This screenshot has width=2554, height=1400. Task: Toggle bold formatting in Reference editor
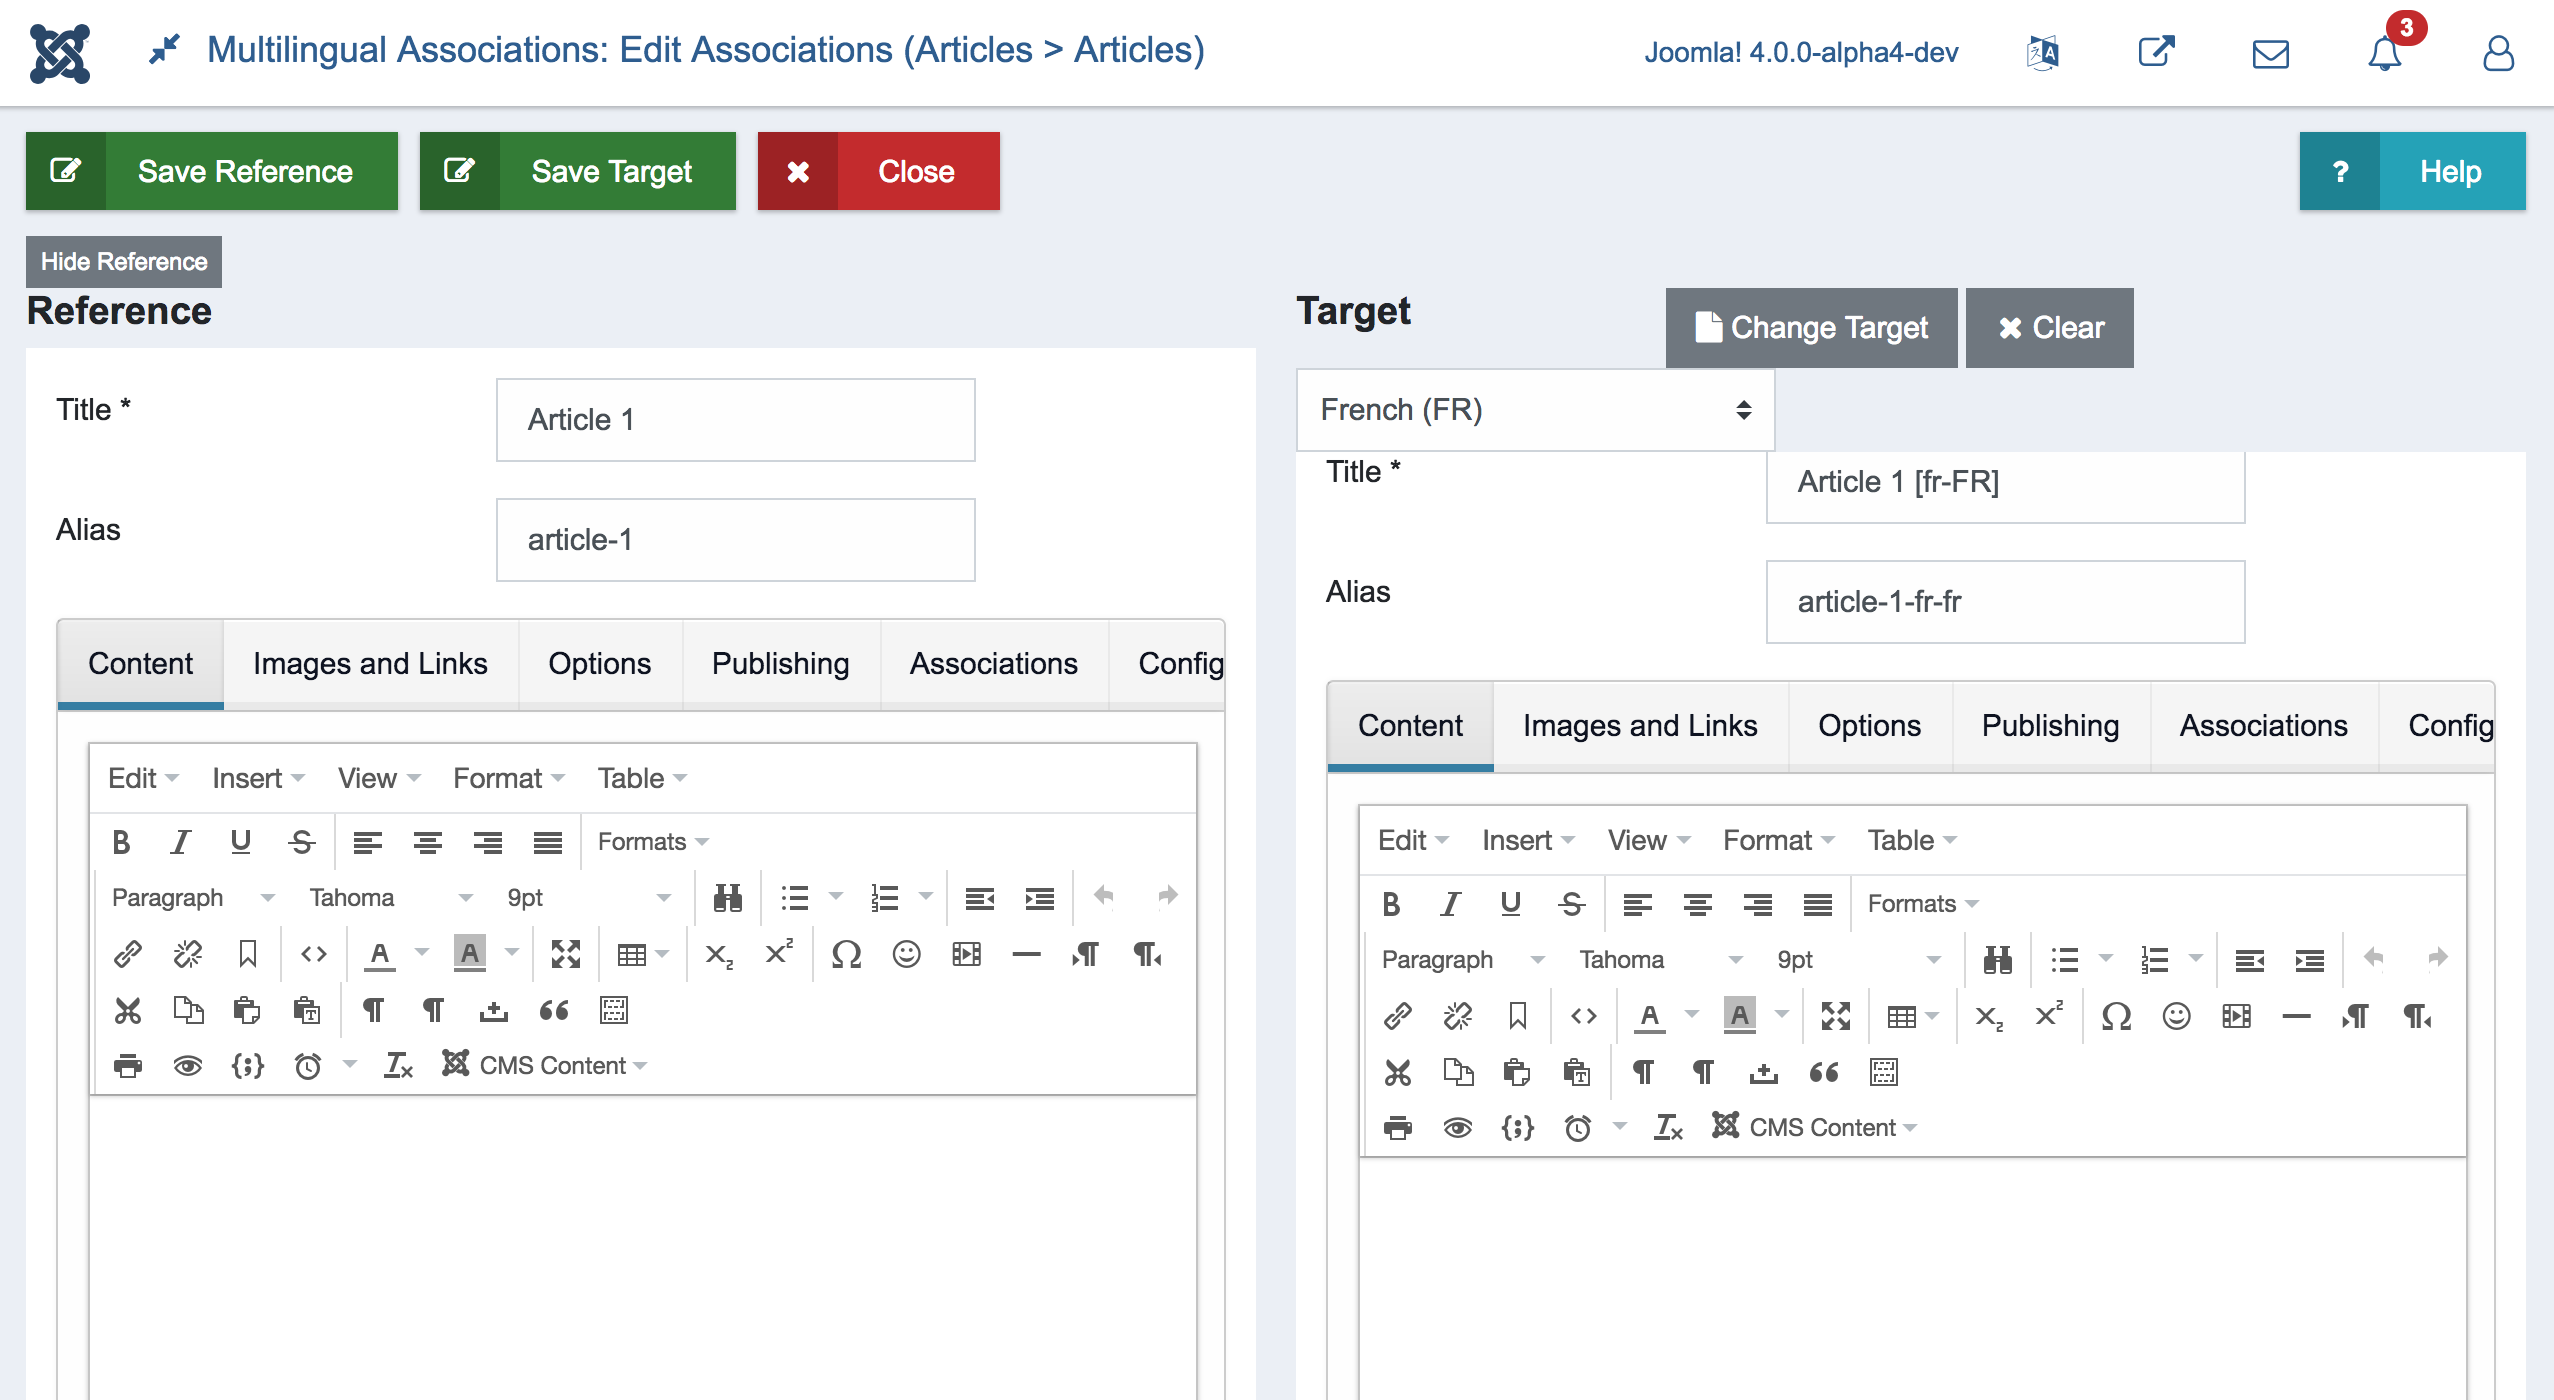(x=121, y=842)
